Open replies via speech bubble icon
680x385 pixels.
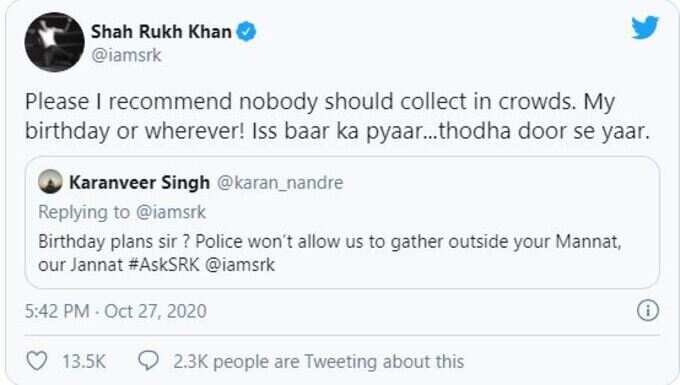(148, 361)
